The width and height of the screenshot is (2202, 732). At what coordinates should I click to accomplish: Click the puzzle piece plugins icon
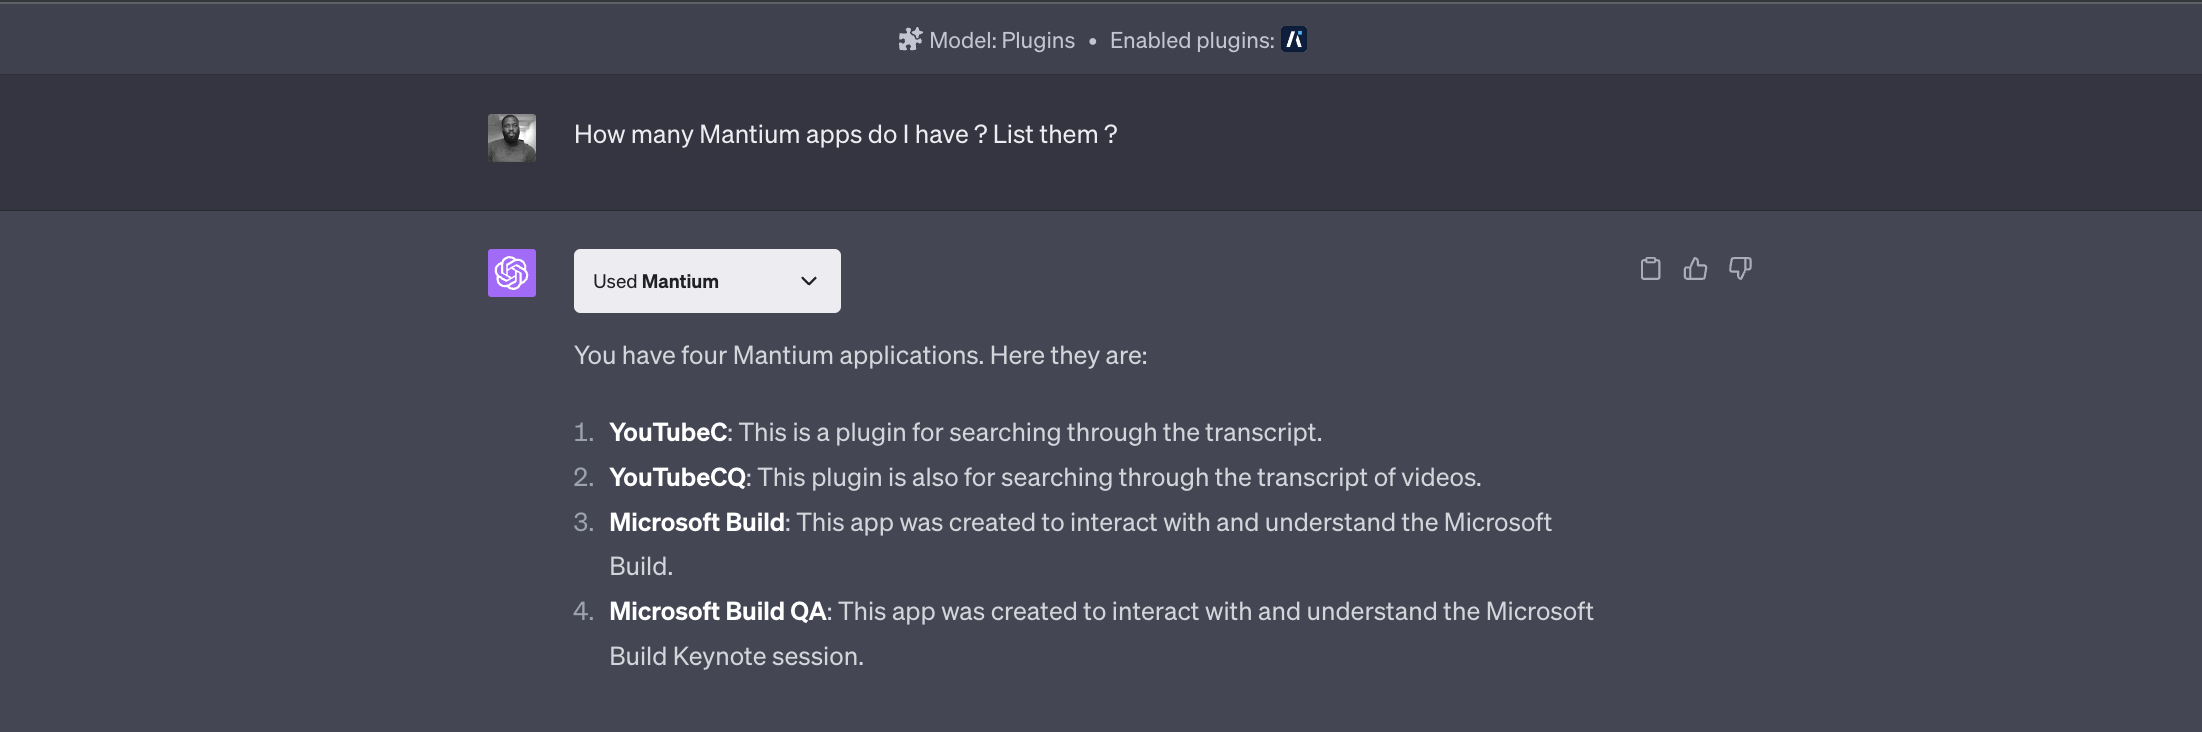point(910,40)
